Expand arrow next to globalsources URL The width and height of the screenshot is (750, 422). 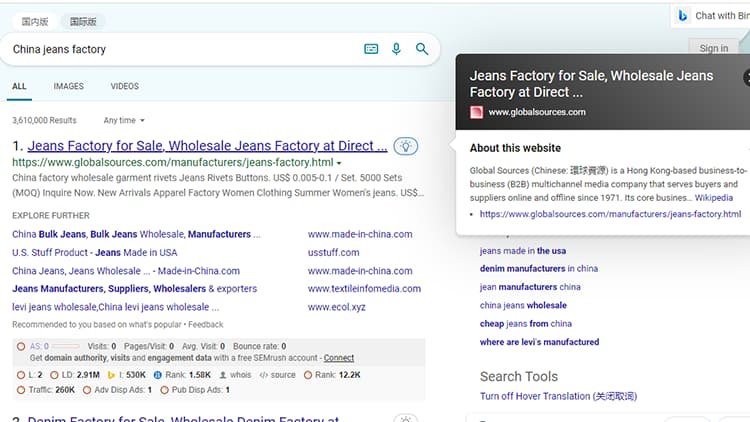(x=339, y=163)
